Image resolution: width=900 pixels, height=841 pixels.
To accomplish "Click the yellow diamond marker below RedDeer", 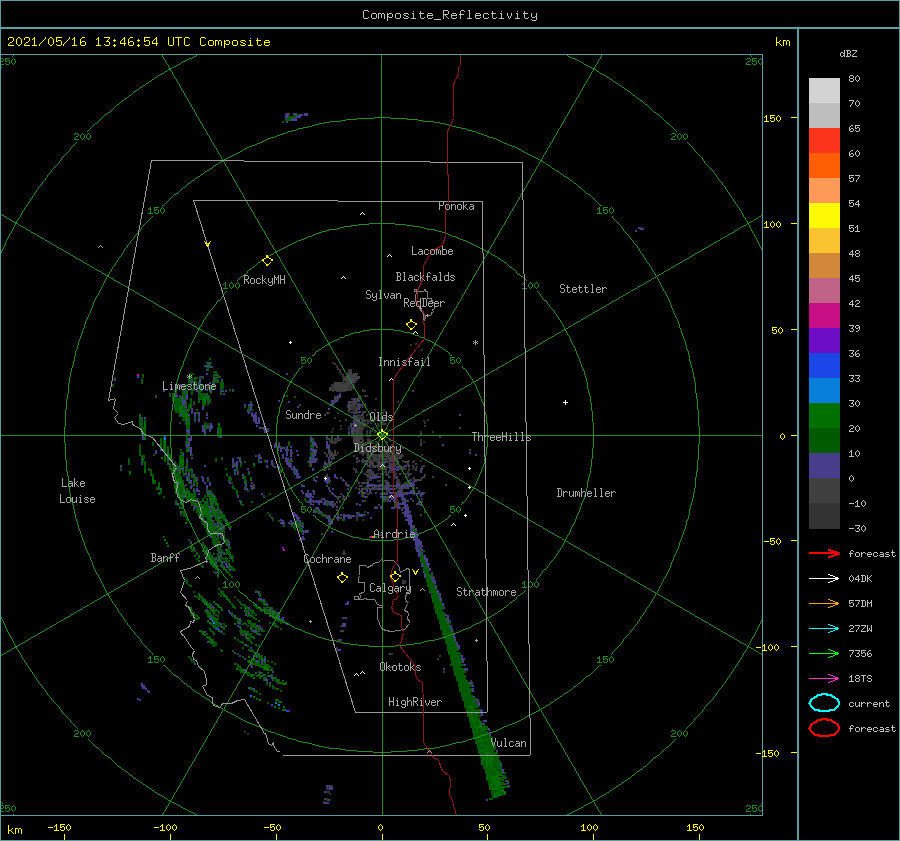I will (412, 325).
